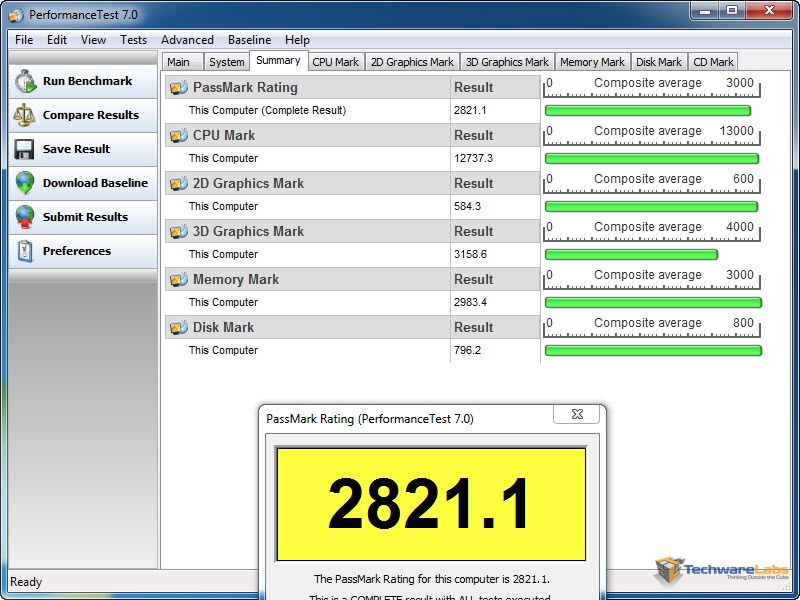
Task: Click the PassMark Rating row icon
Action: tap(179, 88)
